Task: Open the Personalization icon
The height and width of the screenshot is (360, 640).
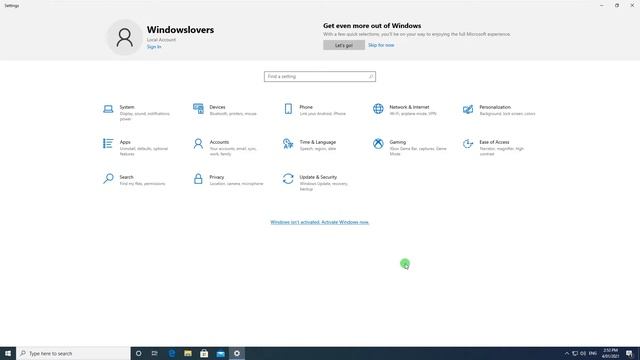Action: pyautogui.click(x=468, y=109)
